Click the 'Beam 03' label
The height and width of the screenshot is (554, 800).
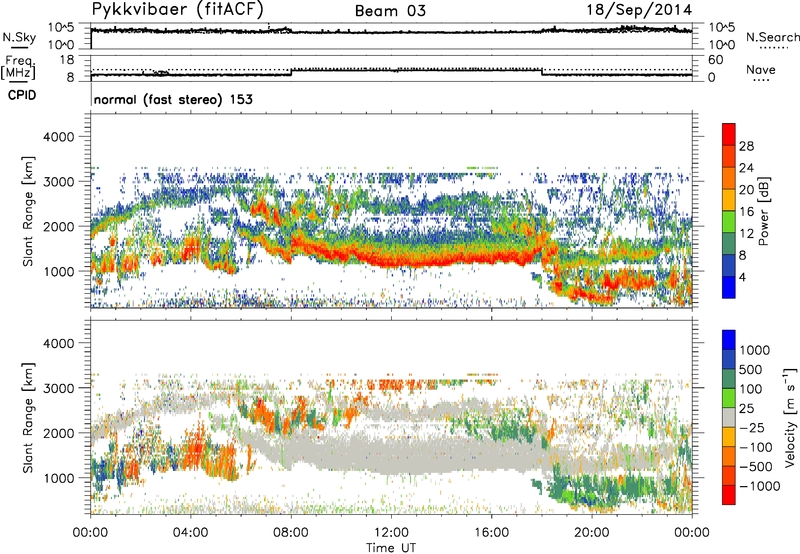tap(390, 11)
